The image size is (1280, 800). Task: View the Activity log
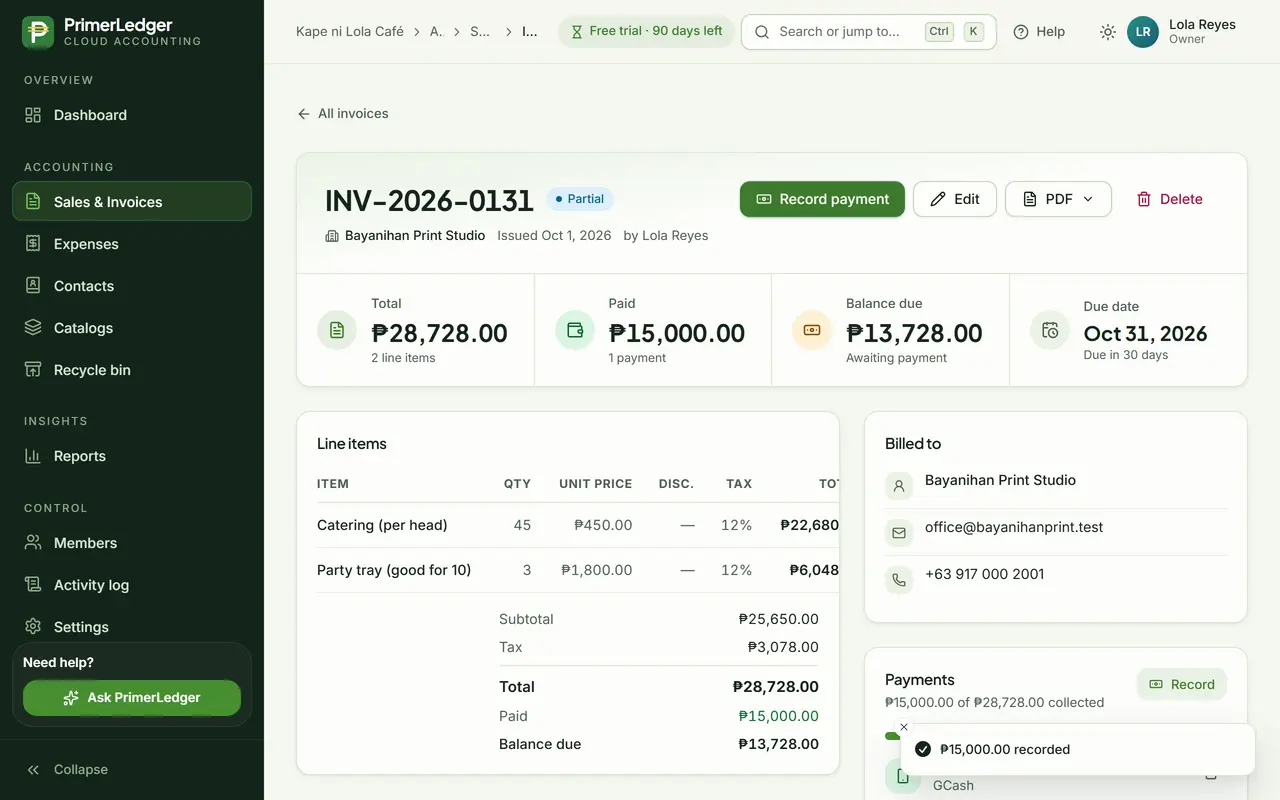[x=132, y=585]
